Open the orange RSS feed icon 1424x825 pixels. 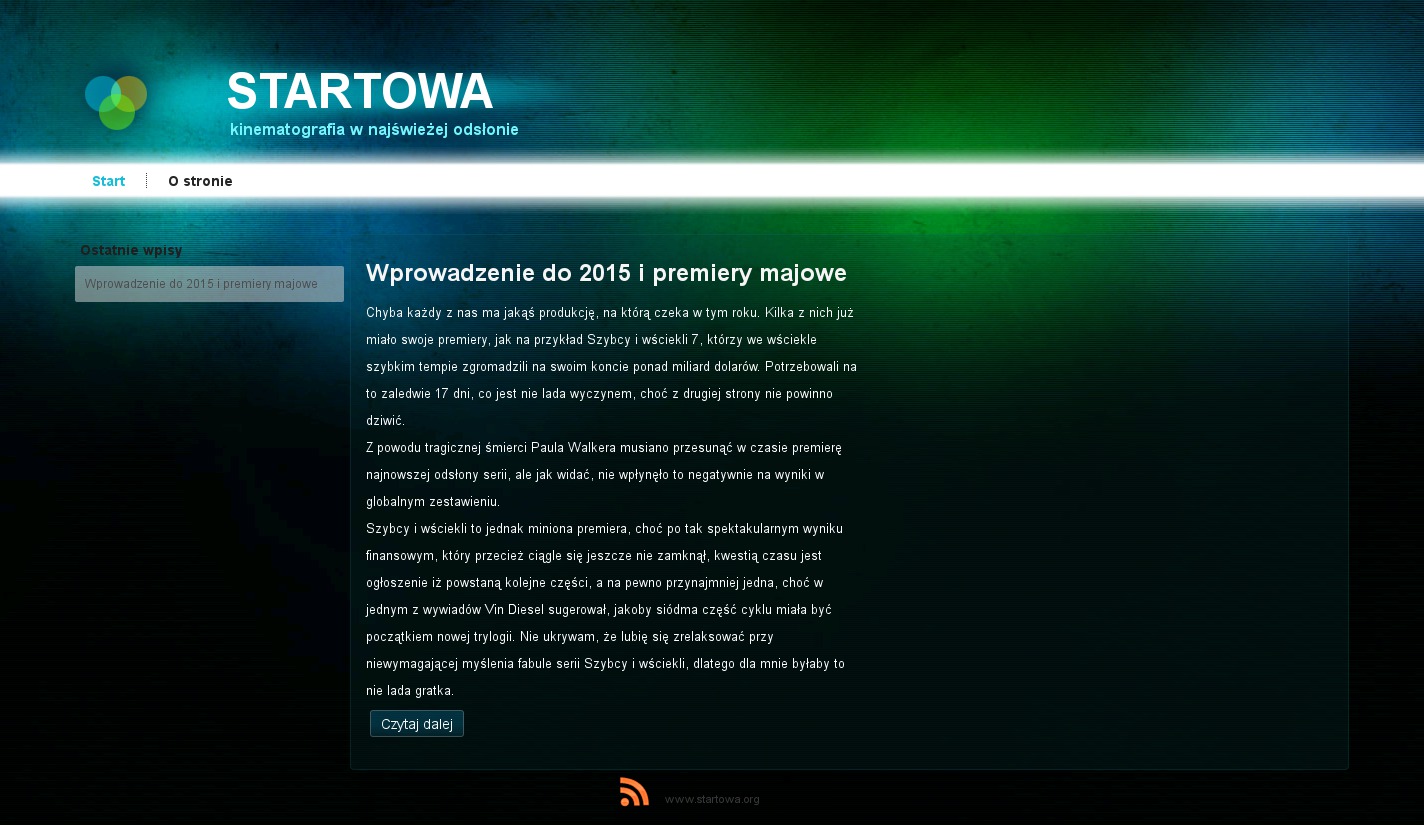coord(634,792)
